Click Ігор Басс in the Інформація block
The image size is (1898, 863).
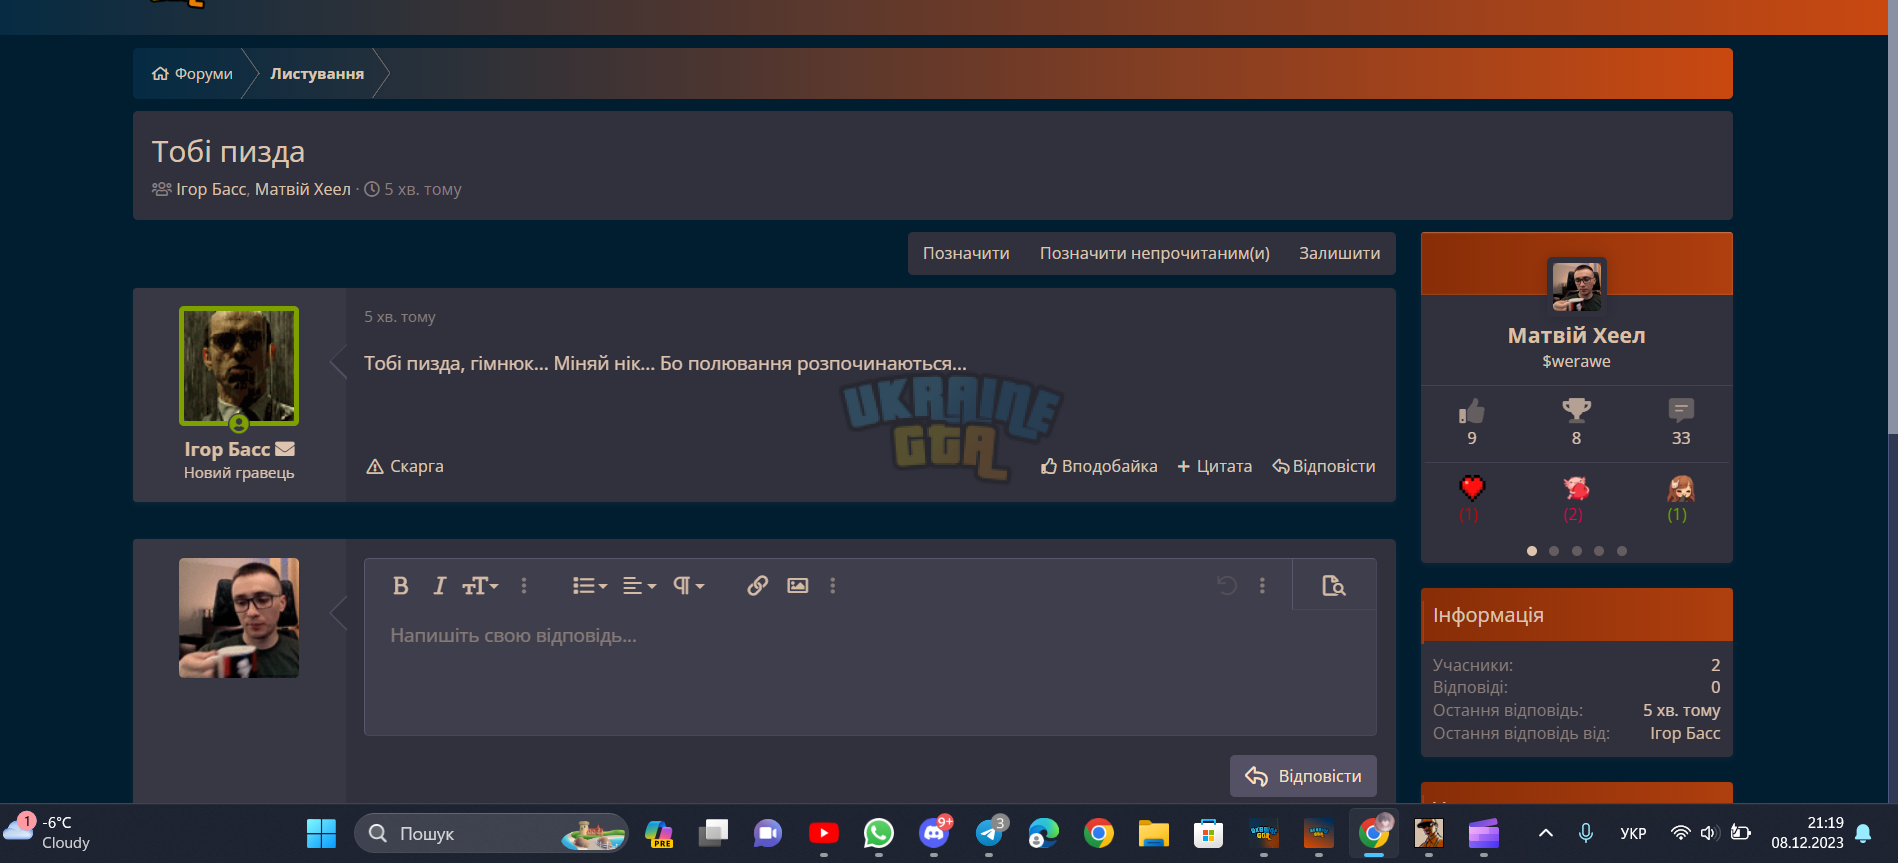(1685, 733)
